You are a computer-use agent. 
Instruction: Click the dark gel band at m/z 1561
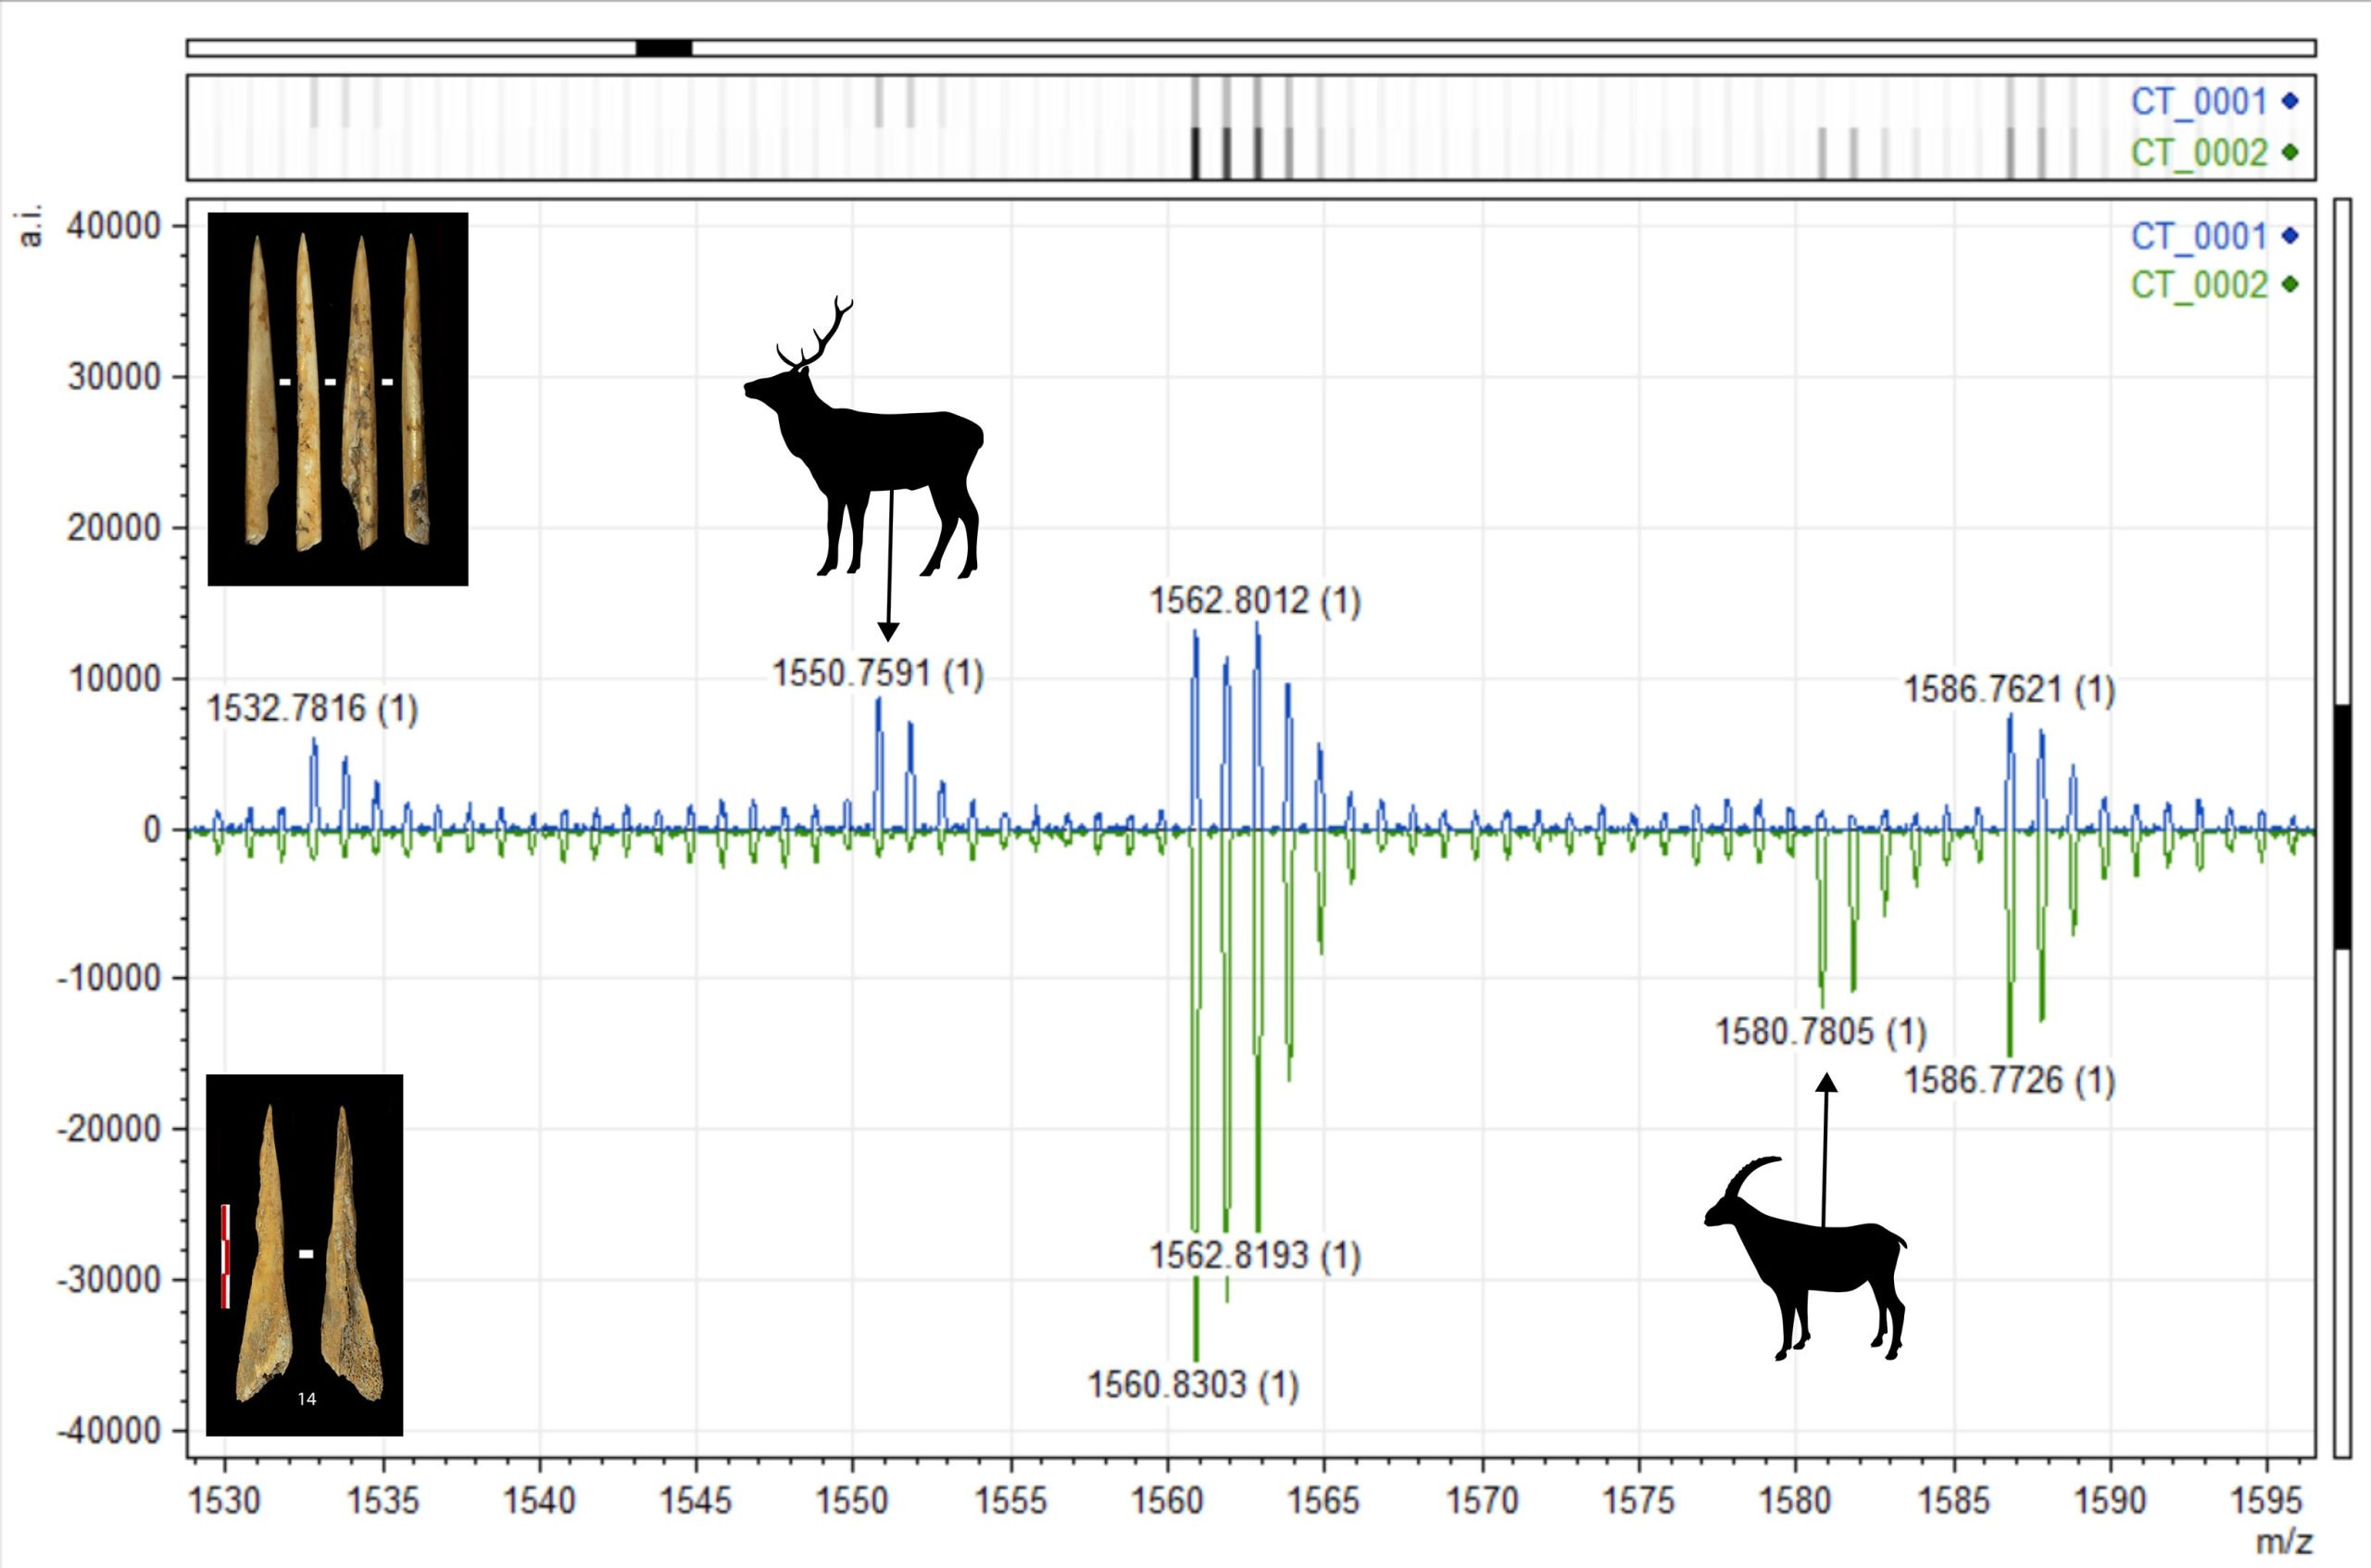point(1194,153)
